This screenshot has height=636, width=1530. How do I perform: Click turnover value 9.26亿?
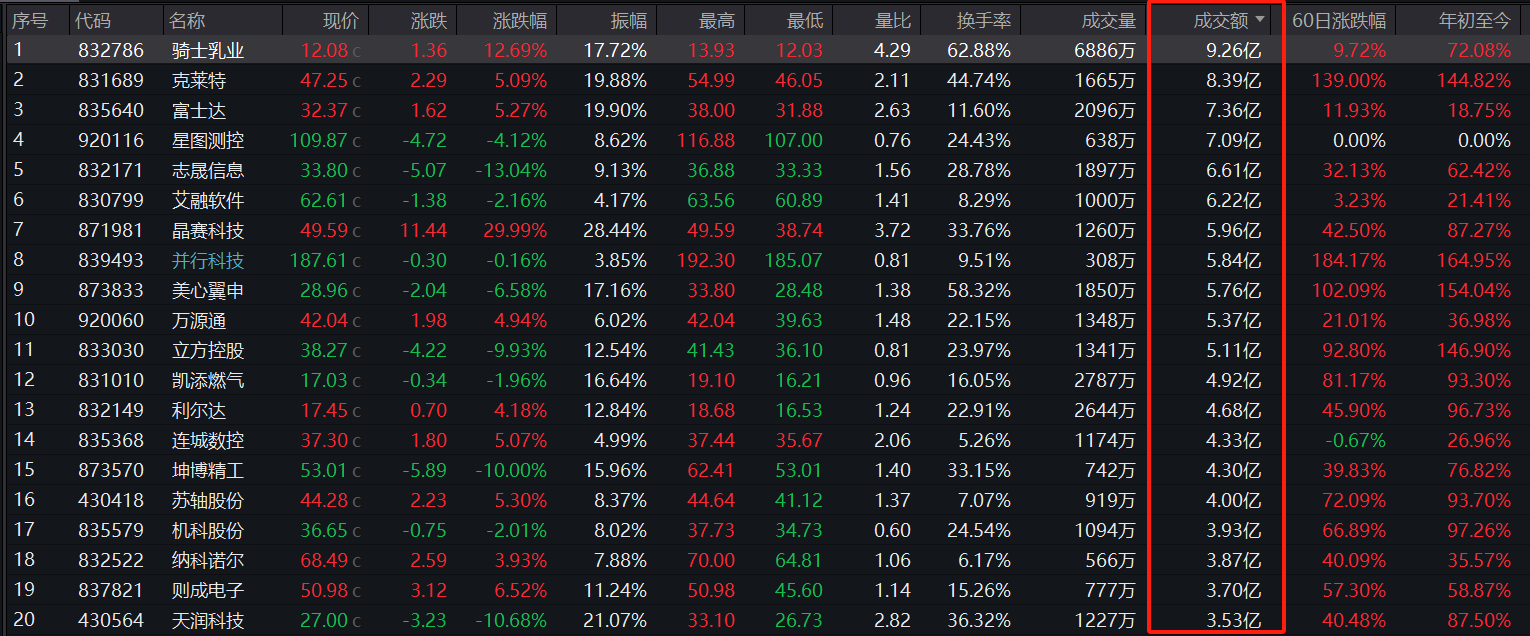point(1234,50)
